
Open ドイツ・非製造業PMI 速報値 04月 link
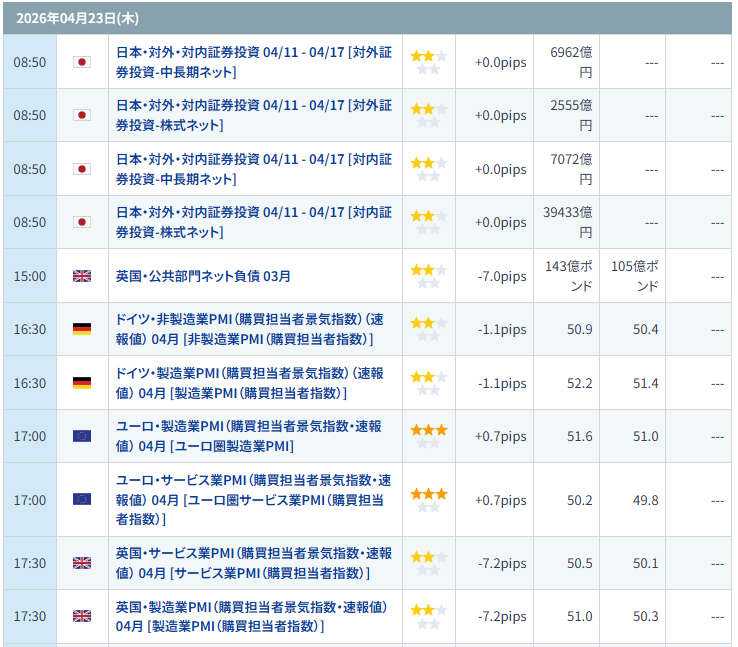tap(249, 329)
